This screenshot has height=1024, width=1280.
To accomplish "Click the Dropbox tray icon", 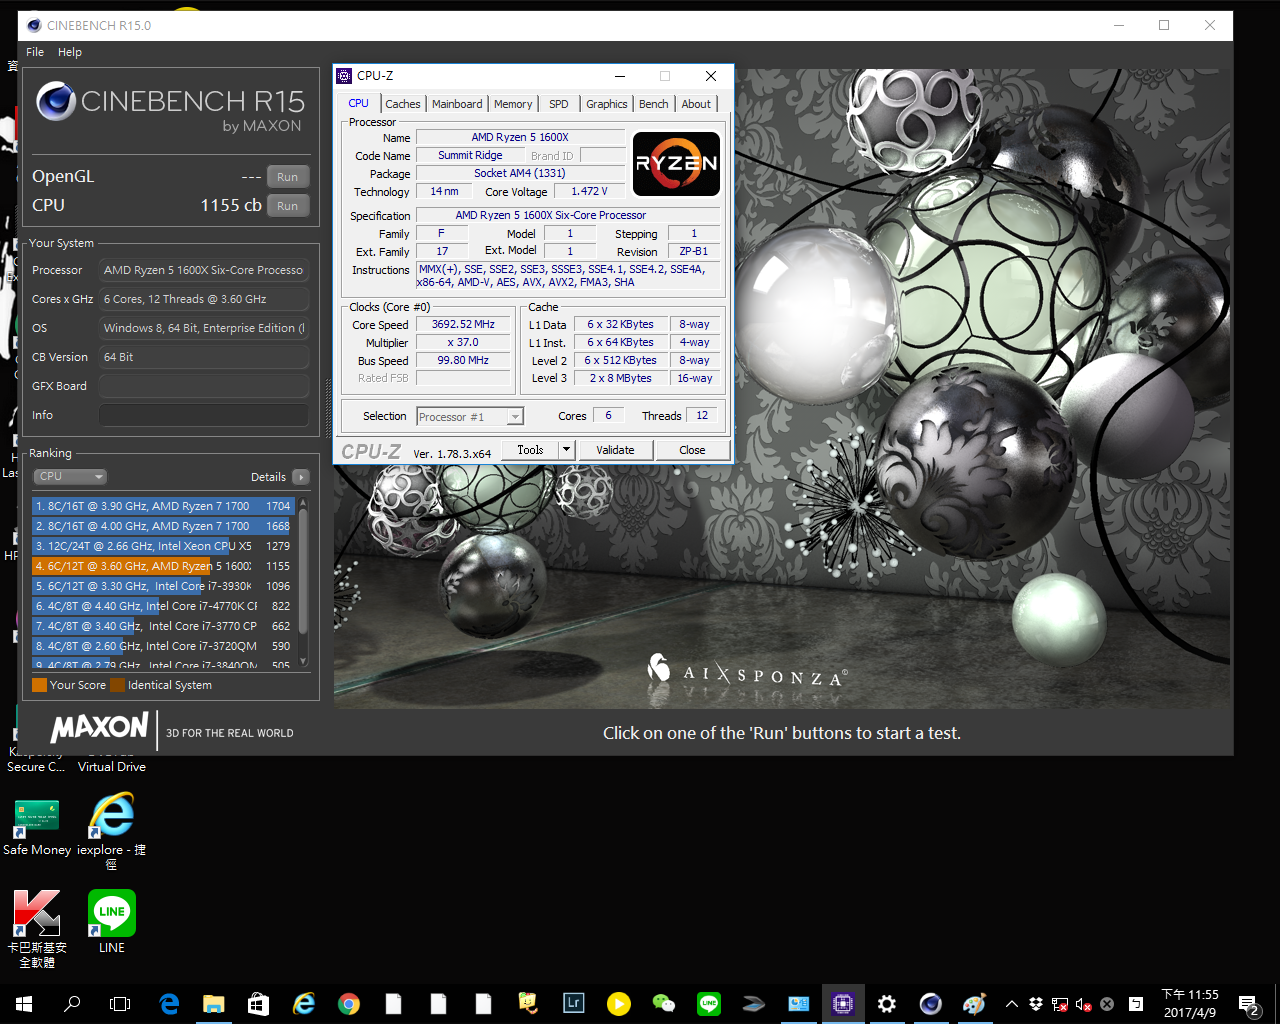I will [x=1036, y=1004].
